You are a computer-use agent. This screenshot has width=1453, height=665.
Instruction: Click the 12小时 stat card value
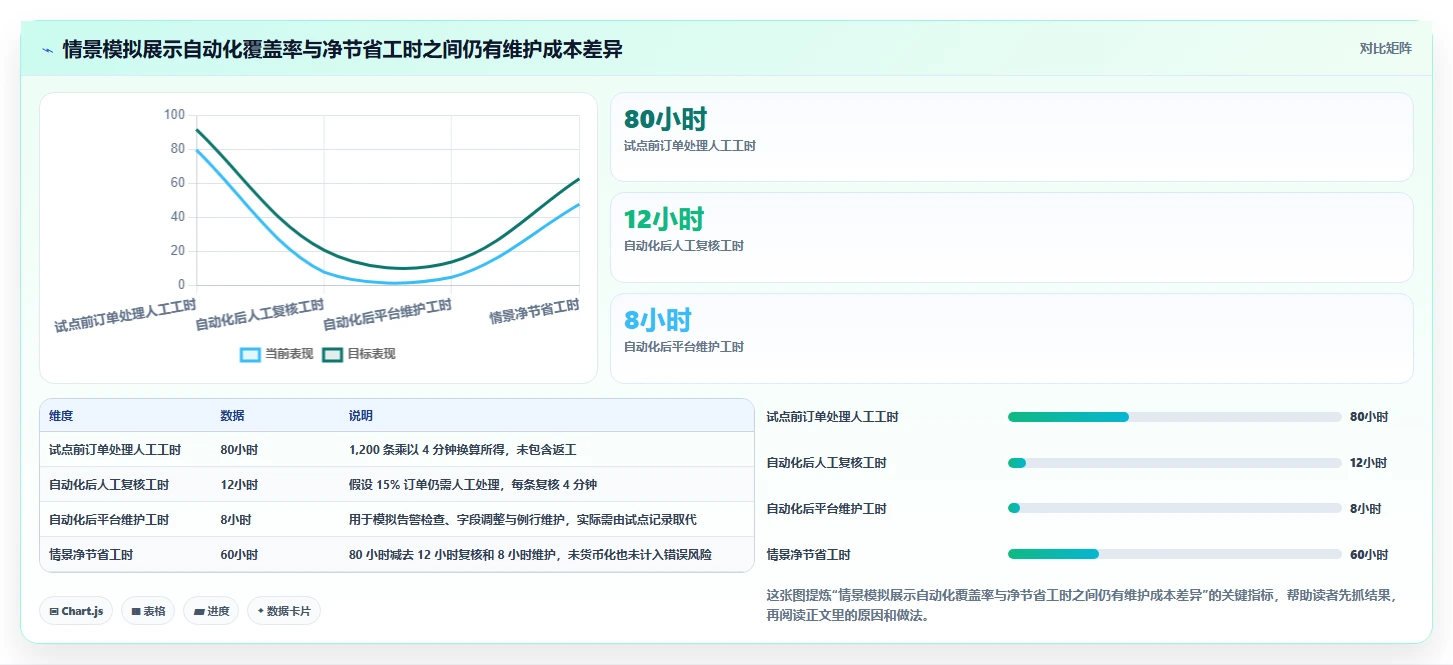pos(664,219)
